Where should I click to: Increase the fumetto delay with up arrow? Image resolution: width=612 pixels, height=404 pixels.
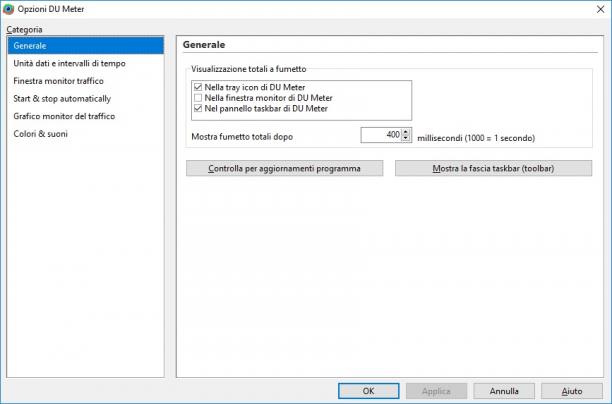tap(406, 132)
